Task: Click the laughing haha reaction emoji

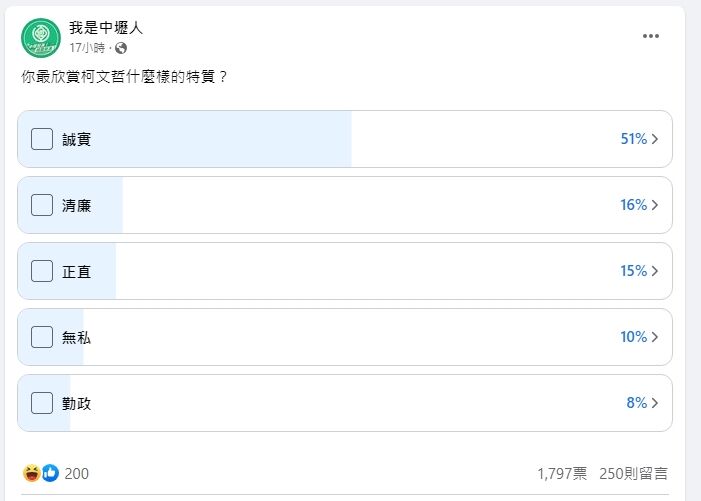Action: tap(32, 473)
